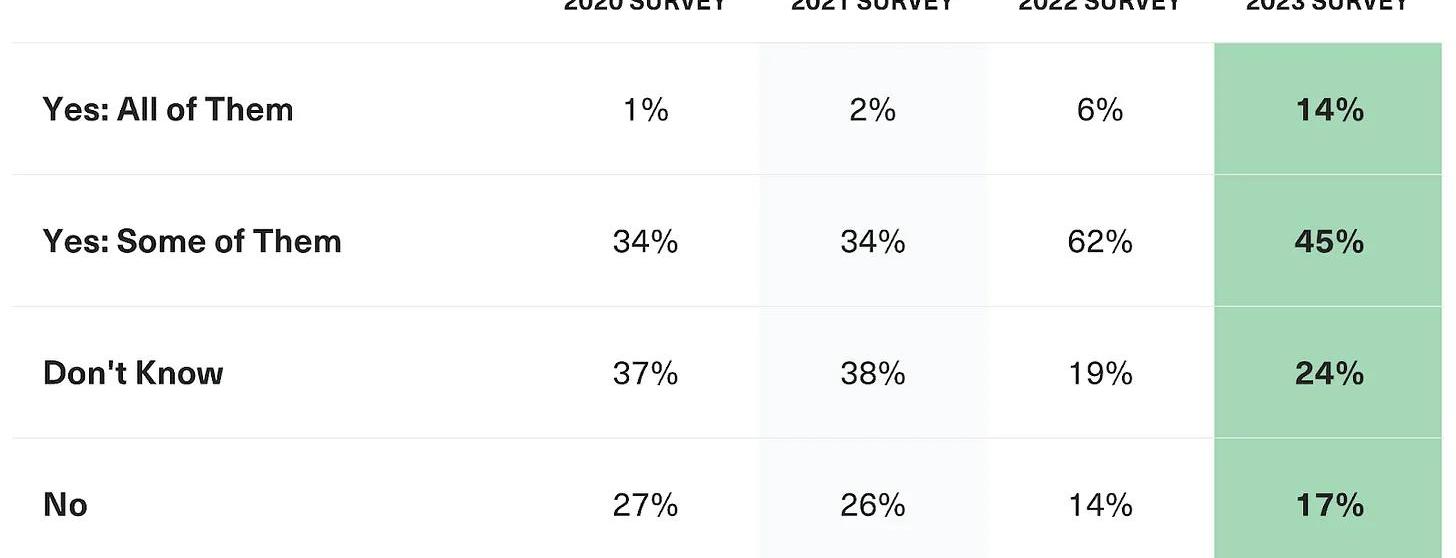Screen dimensions: 1456x558
Task: Click the 'Don't Know' row label
Action: (133, 373)
